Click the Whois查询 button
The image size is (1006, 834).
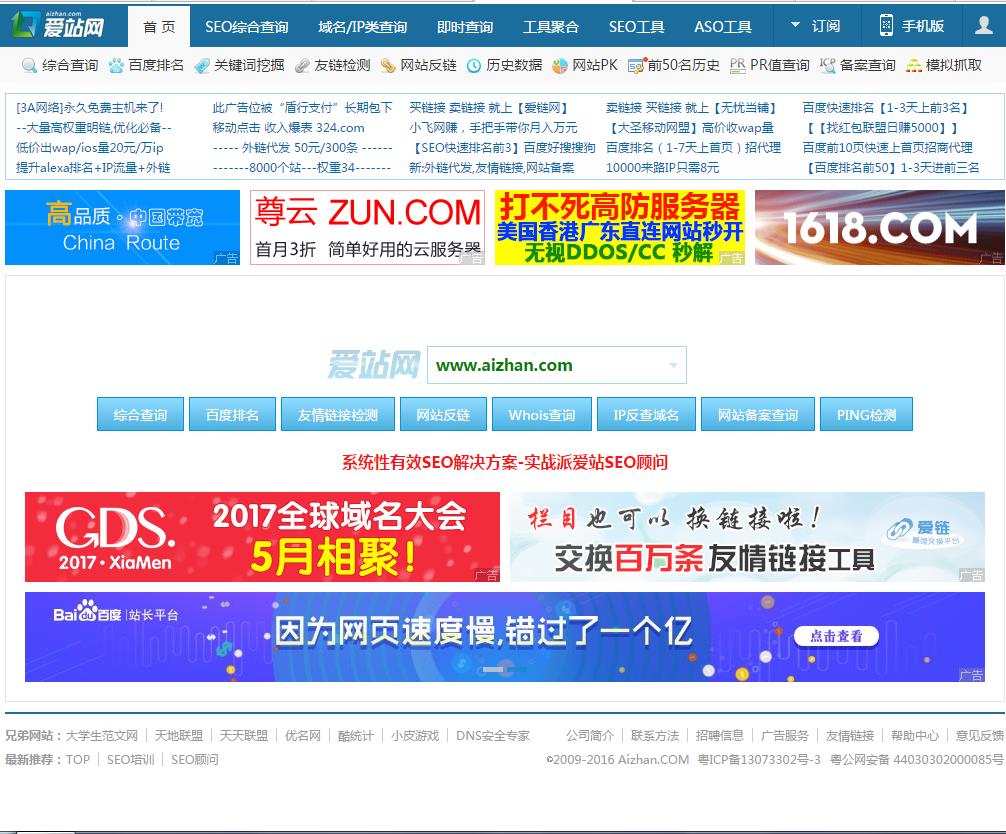click(x=541, y=414)
